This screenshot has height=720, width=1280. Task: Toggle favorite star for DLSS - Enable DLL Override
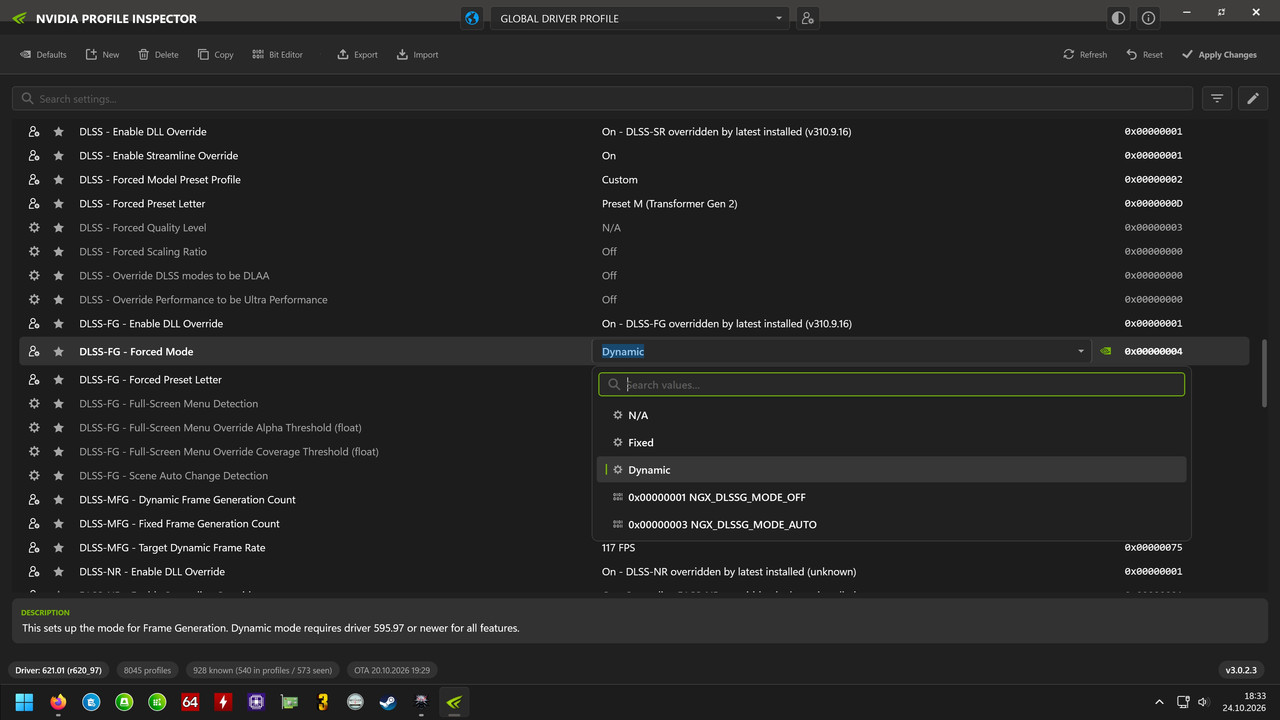59,131
